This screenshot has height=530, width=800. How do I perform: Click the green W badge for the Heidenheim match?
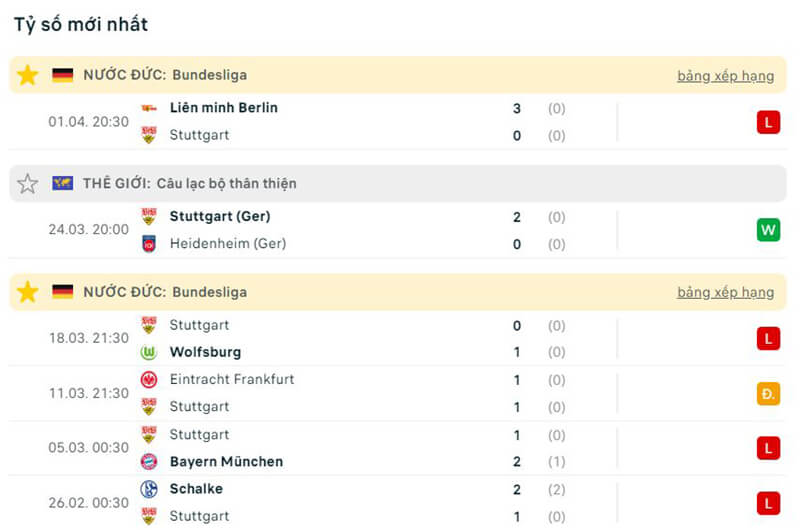[767, 230]
